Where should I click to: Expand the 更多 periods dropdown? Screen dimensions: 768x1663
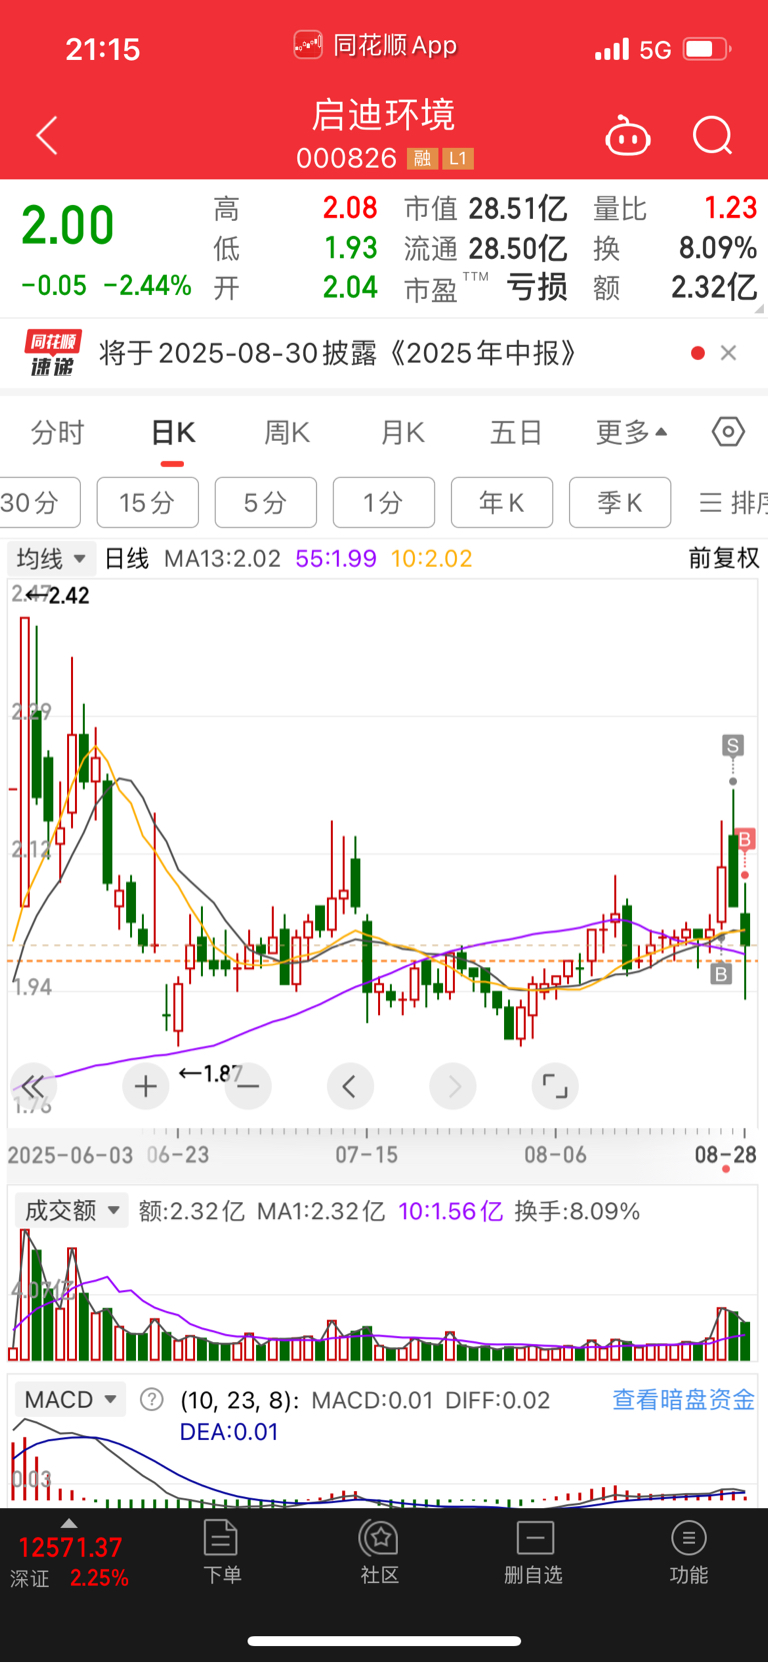(631, 433)
